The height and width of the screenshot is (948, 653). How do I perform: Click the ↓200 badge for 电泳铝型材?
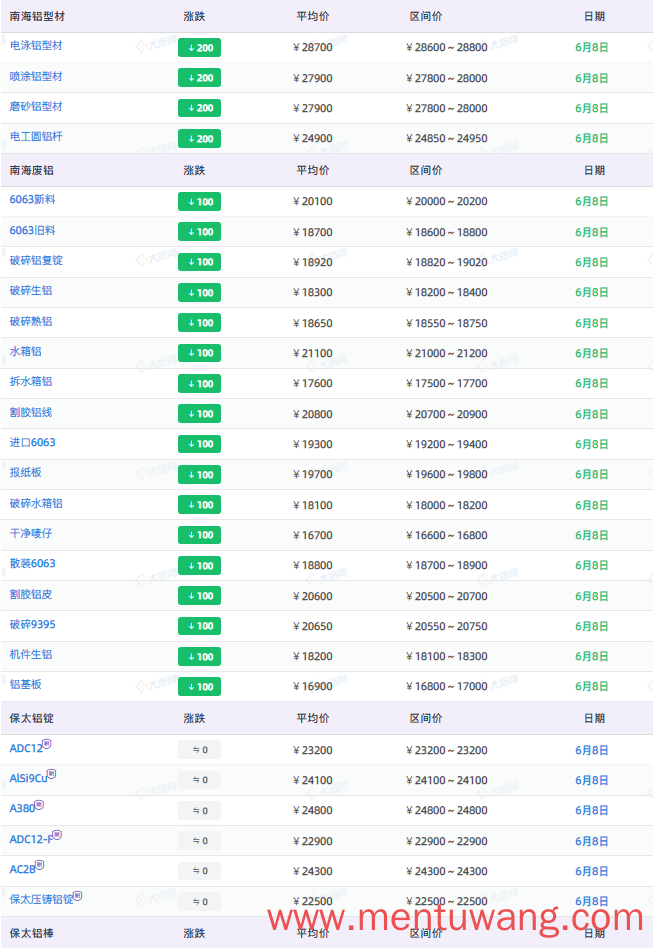(x=200, y=48)
